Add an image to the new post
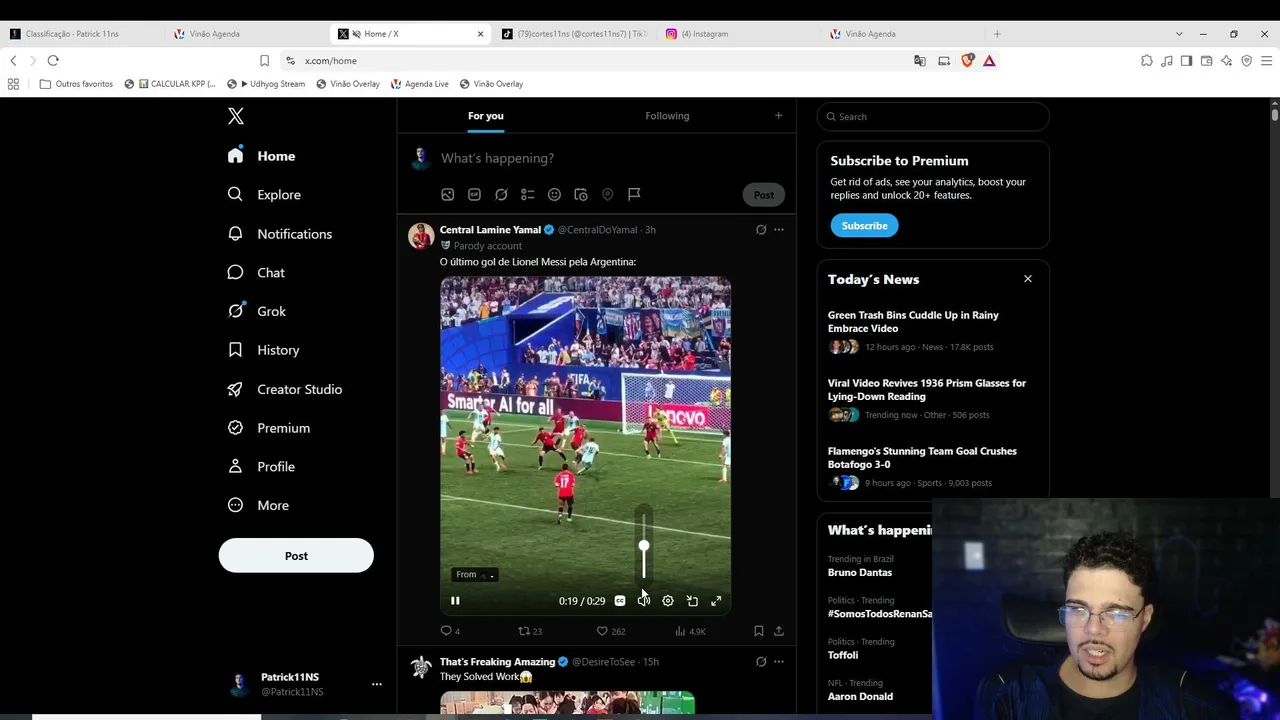1280x720 pixels. [448, 194]
